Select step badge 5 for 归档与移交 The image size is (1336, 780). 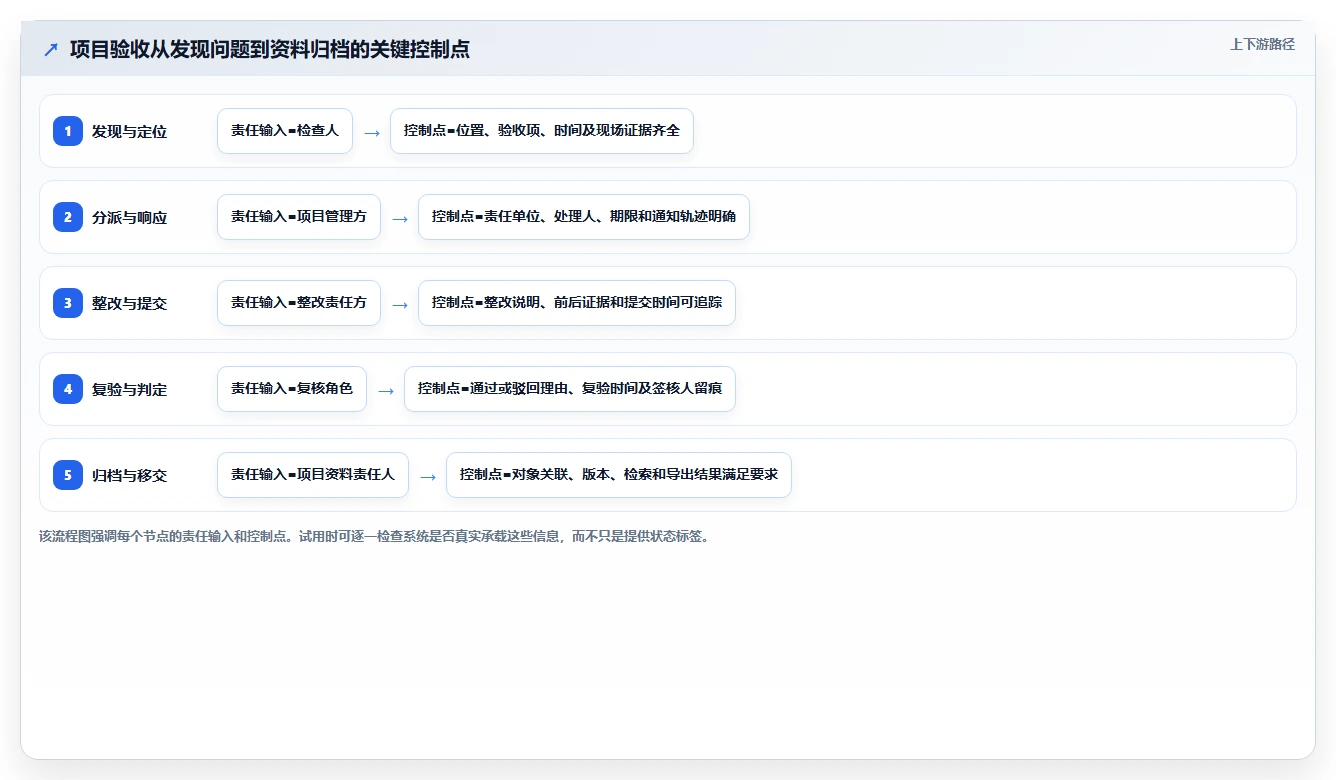click(68, 475)
